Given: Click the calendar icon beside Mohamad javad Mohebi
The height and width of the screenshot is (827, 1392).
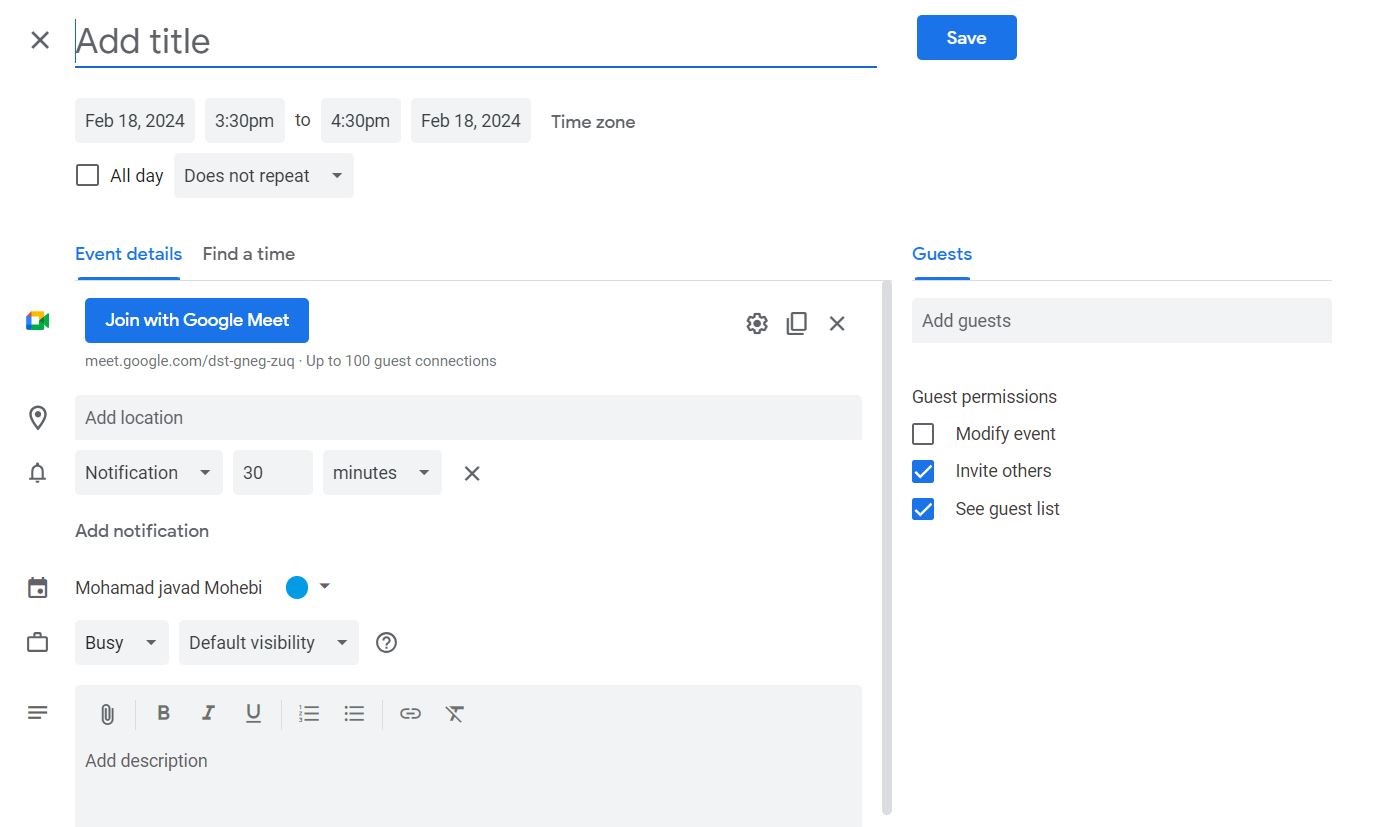Looking at the screenshot, I should [38, 588].
